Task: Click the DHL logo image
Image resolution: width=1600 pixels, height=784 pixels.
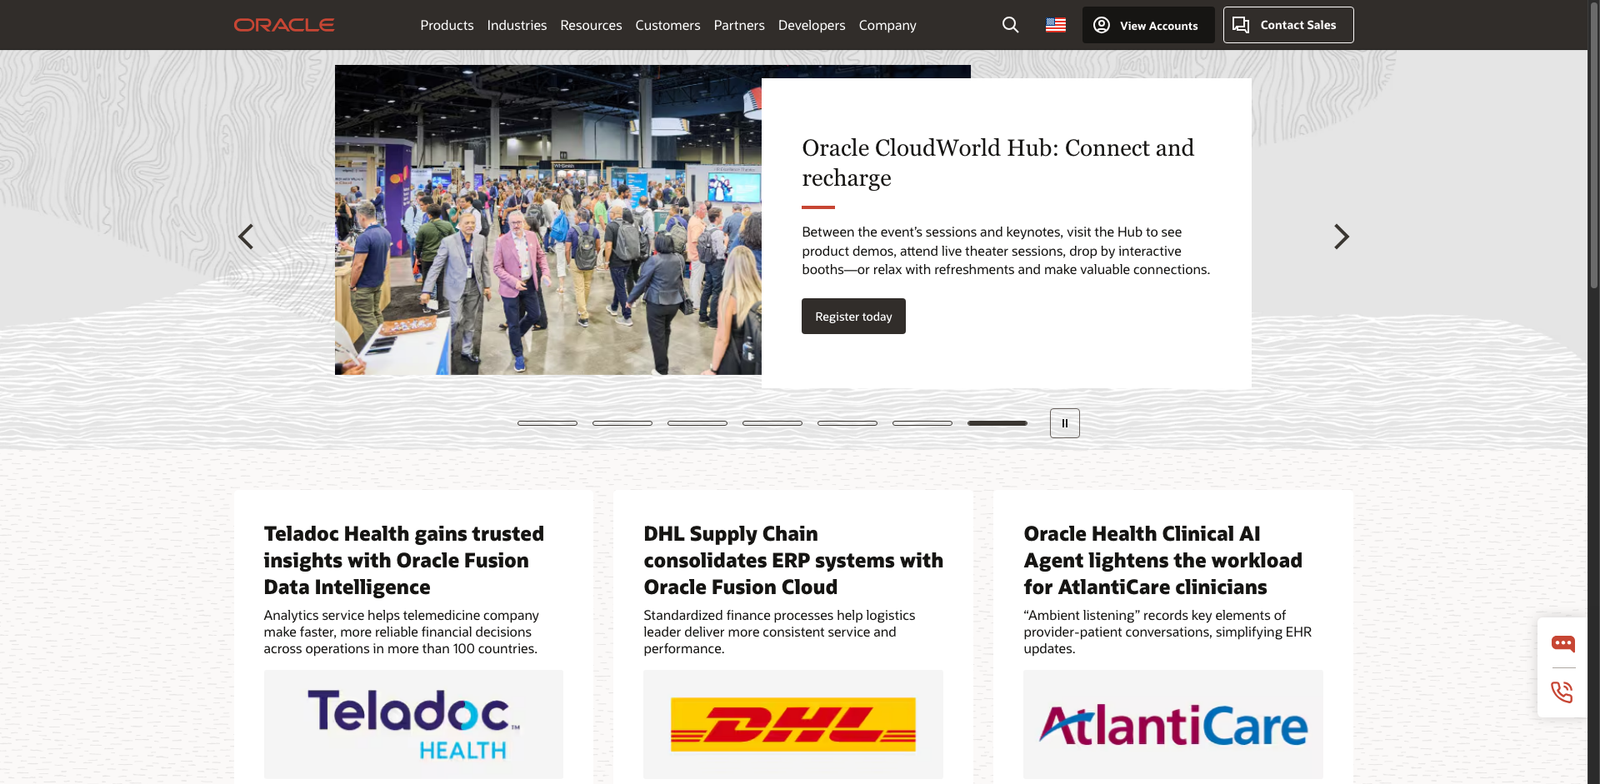Action: 793,724
